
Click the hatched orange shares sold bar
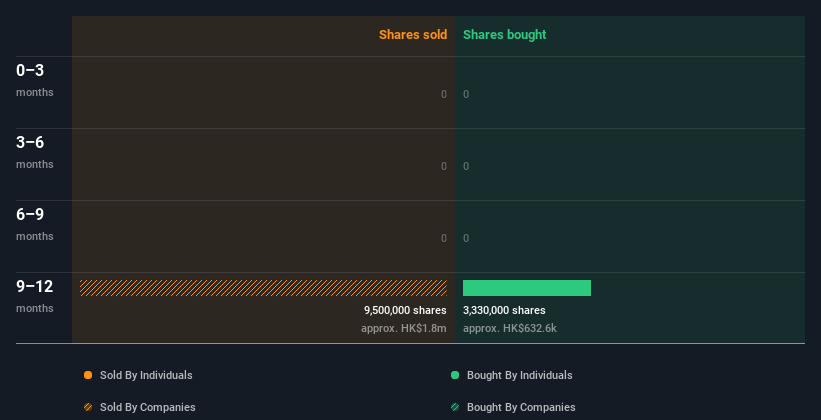(263, 288)
